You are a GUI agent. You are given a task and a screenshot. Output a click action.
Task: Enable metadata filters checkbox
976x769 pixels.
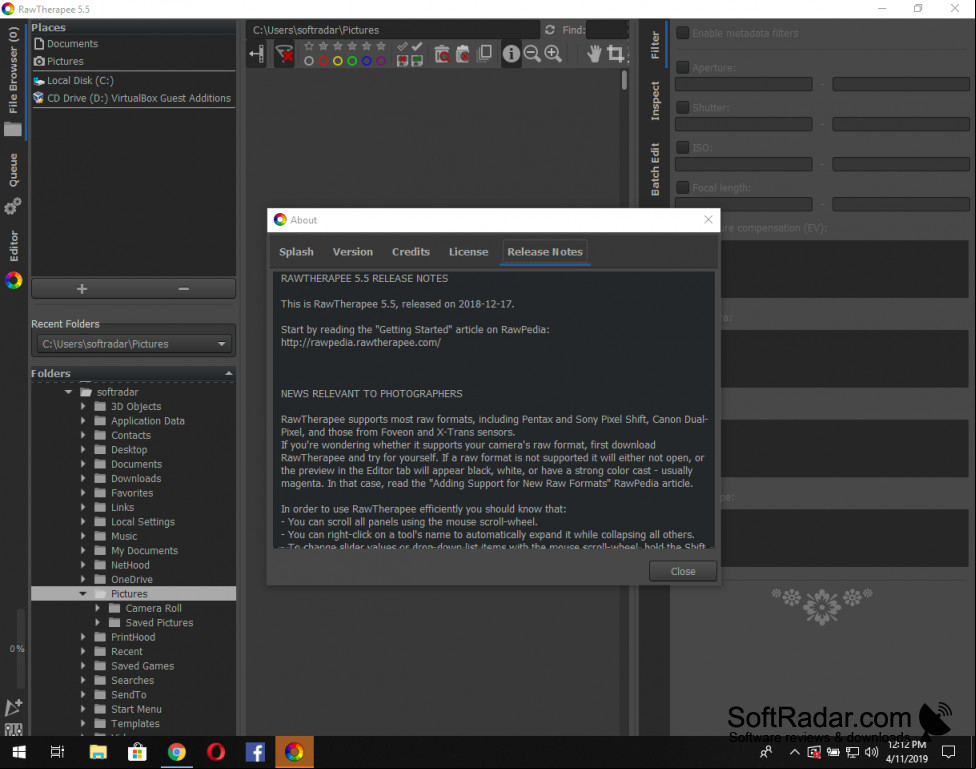tap(683, 33)
